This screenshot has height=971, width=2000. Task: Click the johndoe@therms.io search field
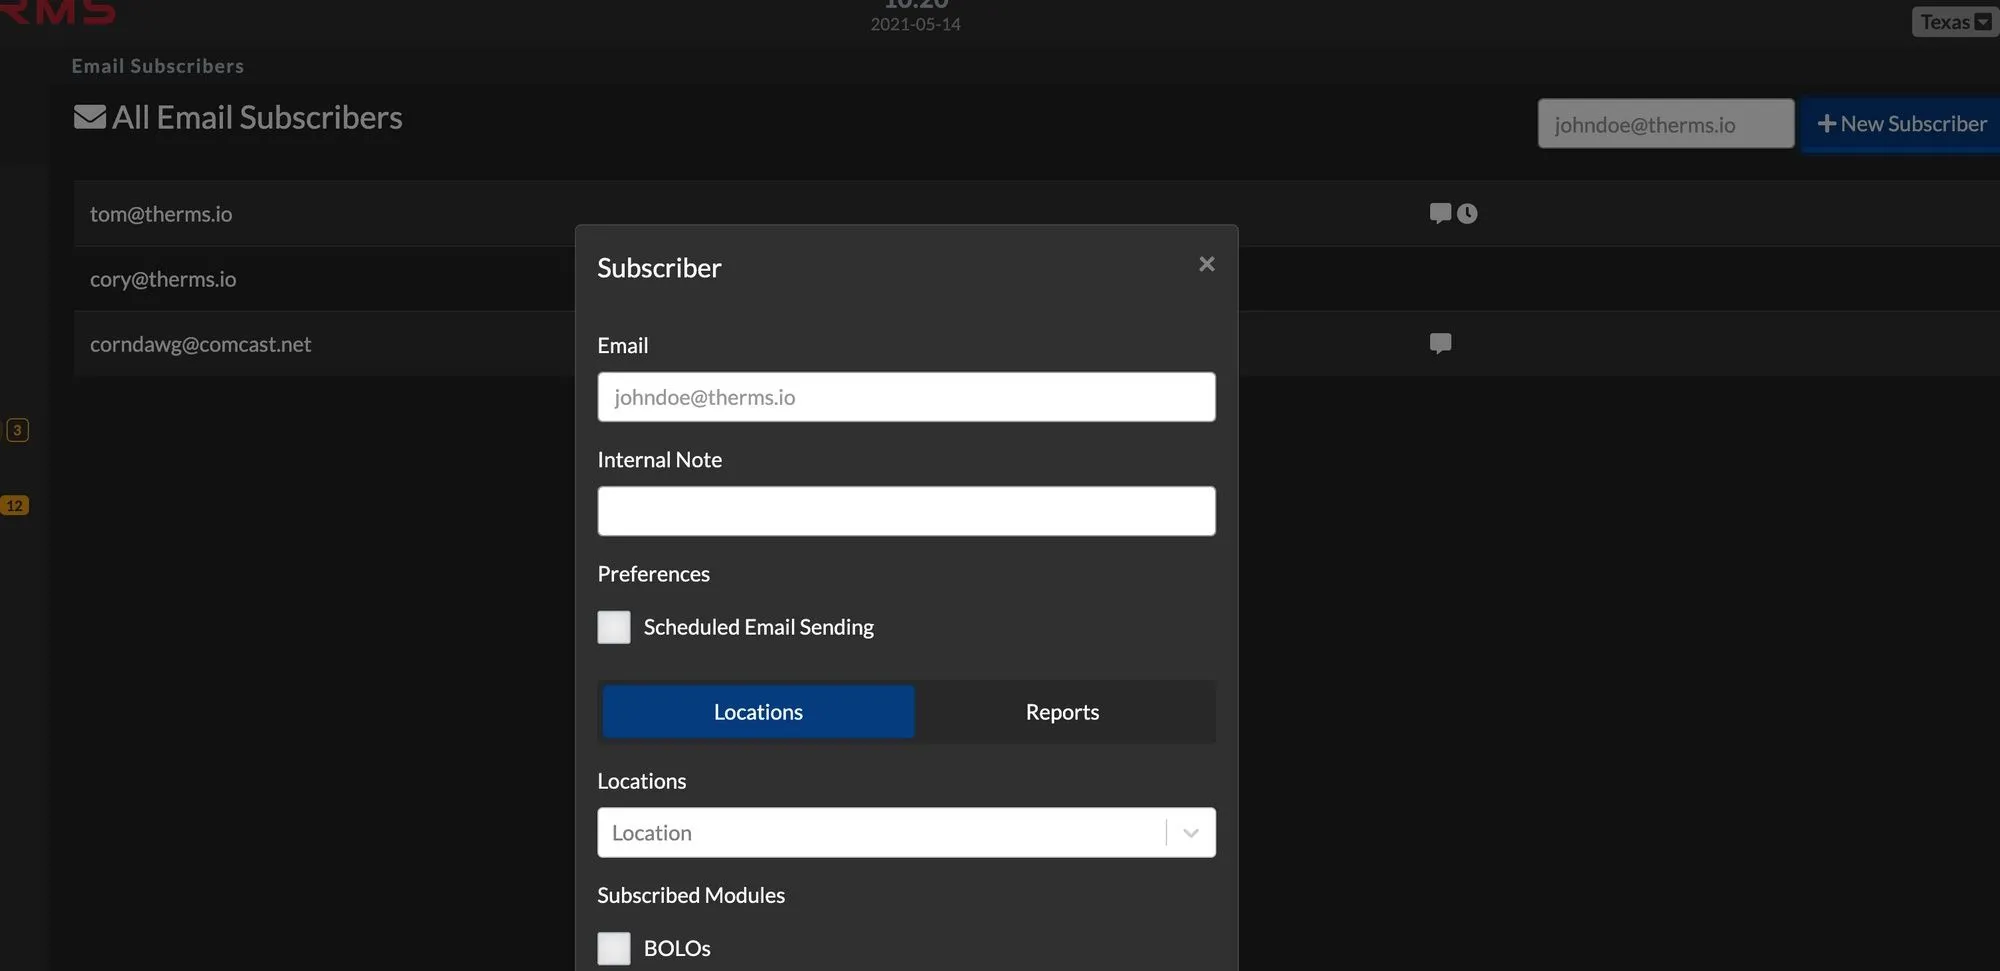click(x=1665, y=124)
